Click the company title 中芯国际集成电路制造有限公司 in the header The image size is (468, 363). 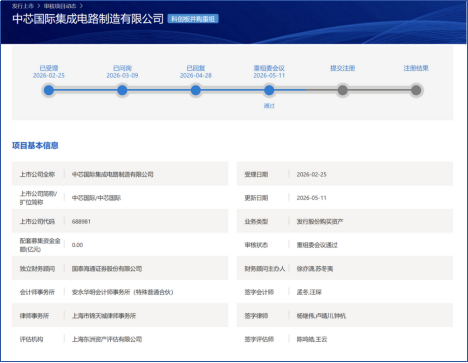[88, 19]
